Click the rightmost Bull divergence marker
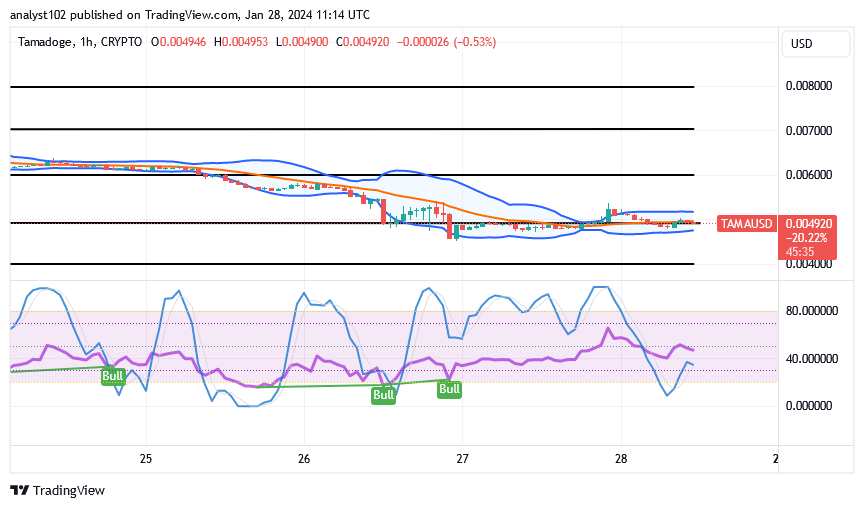The image size is (864, 508). tap(449, 389)
